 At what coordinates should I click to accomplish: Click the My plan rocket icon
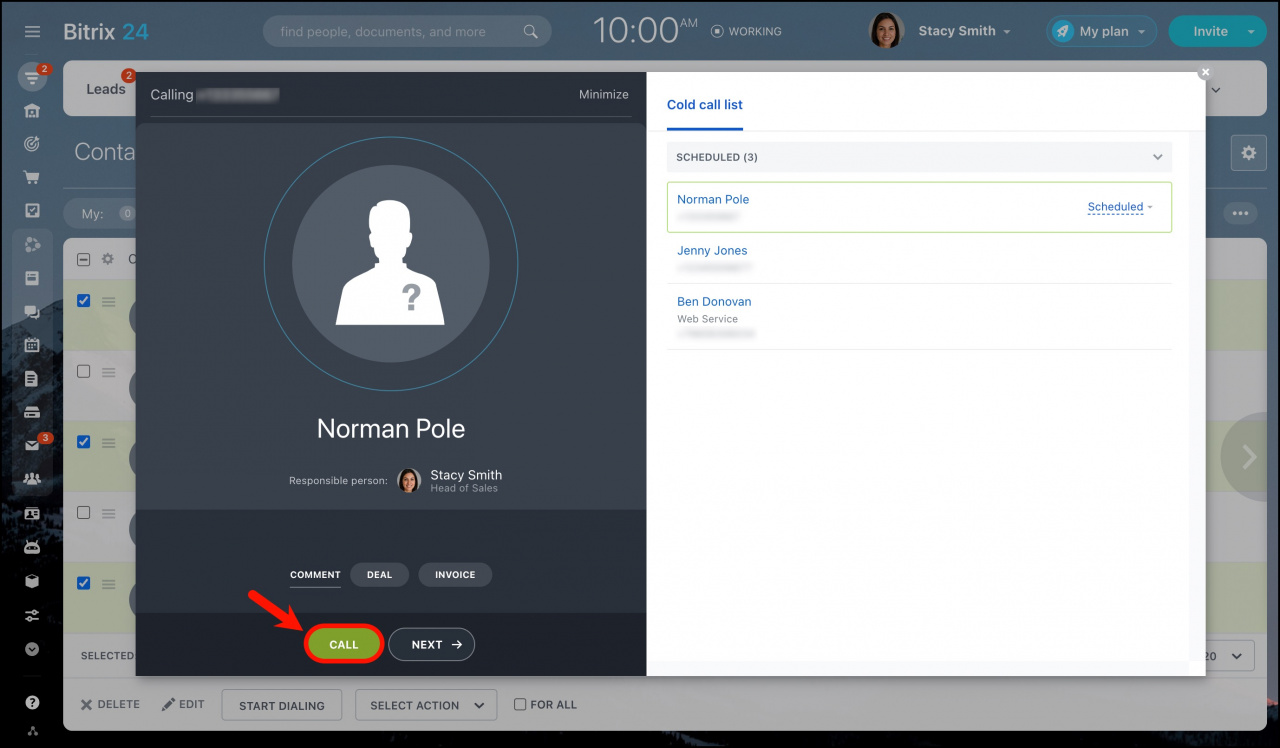(x=1061, y=32)
